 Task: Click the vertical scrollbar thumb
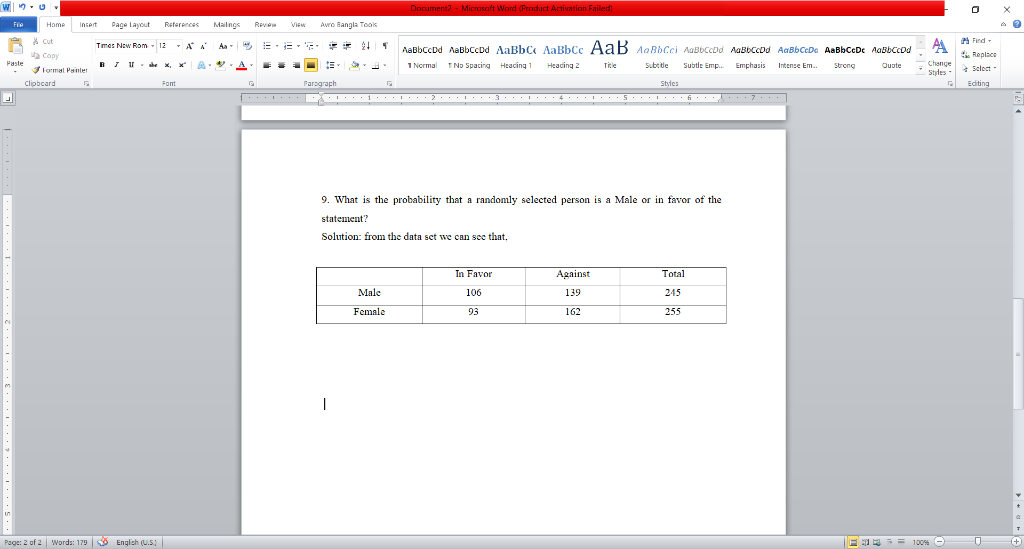click(x=1017, y=353)
